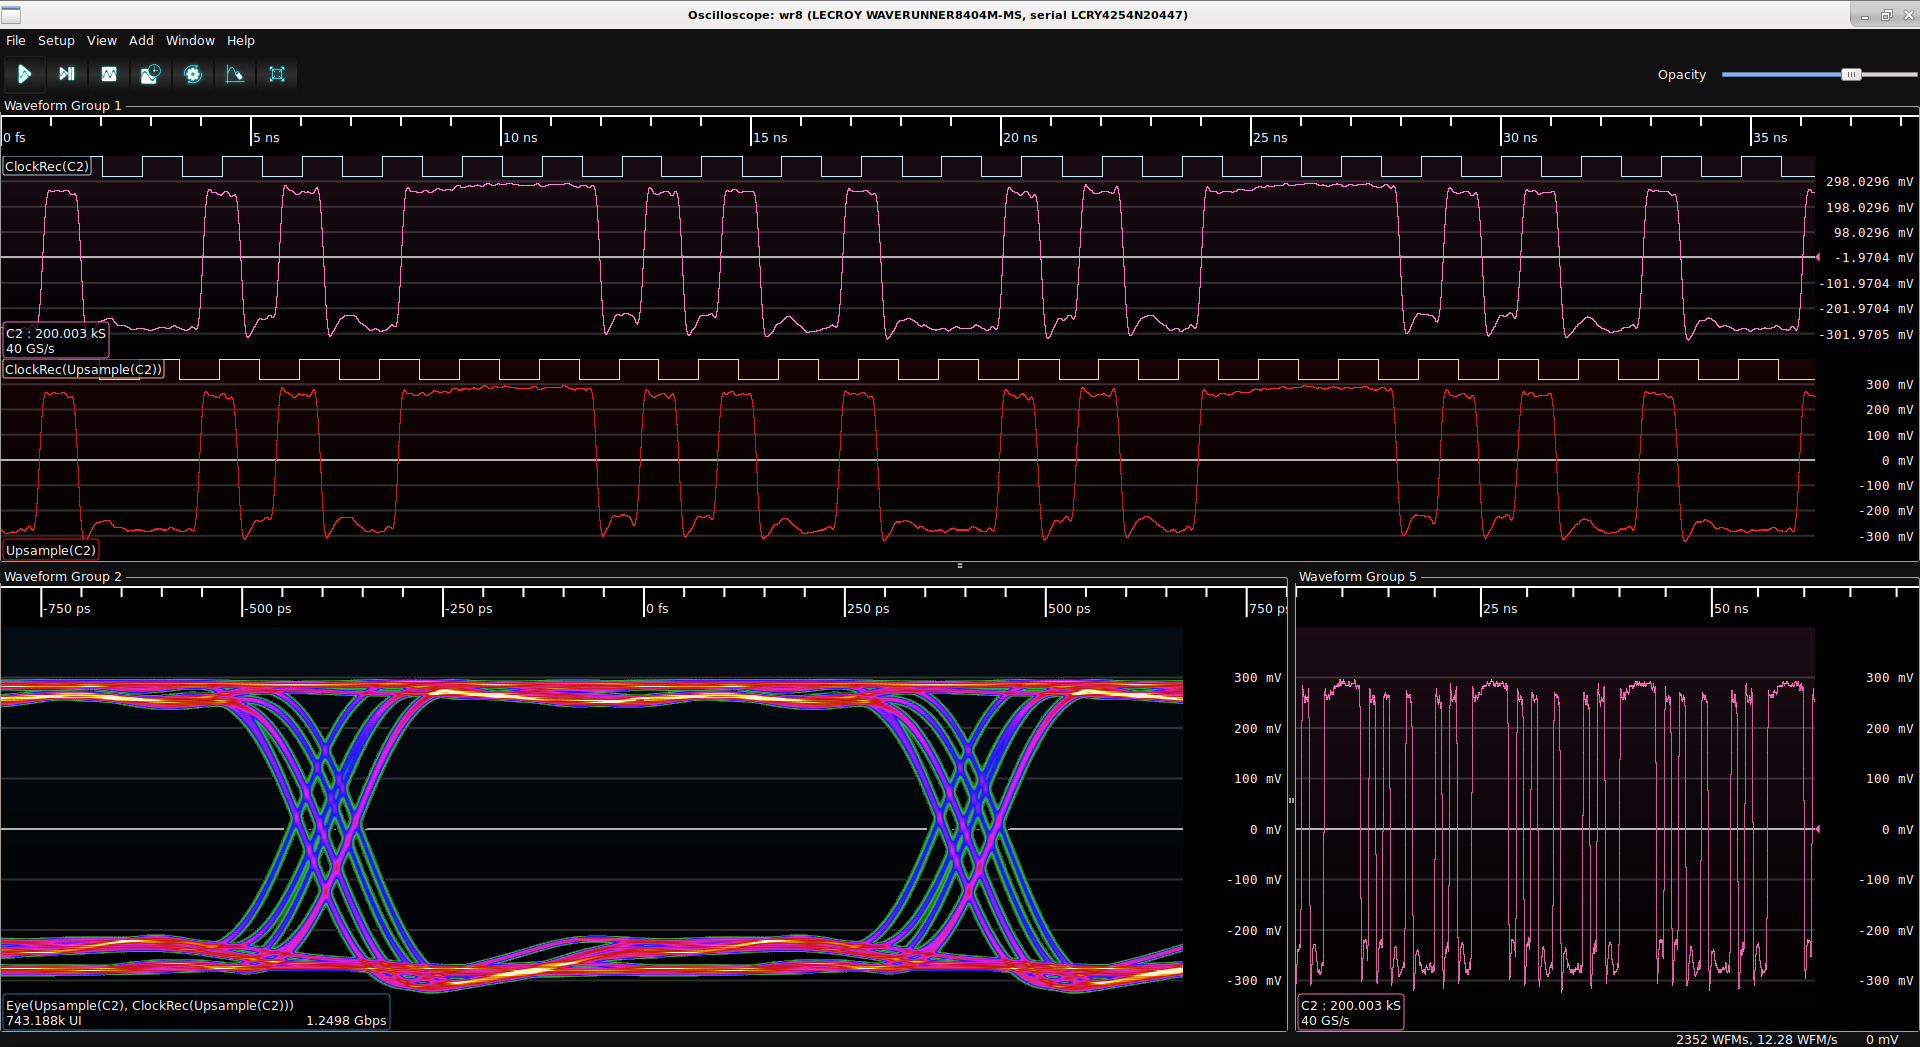Open the Window menu
The image size is (1920, 1047).
190,41
